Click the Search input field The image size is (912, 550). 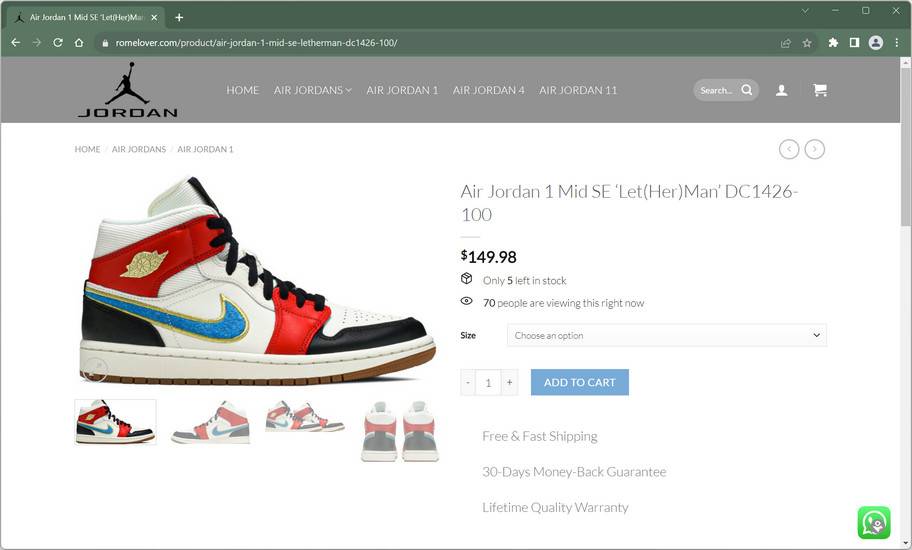pyautogui.click(x=718, y=90)
